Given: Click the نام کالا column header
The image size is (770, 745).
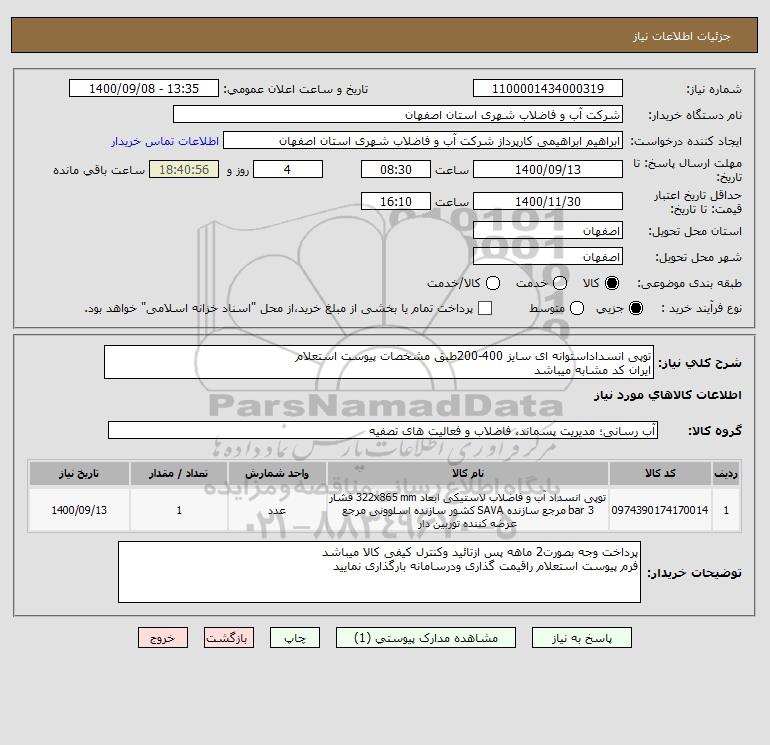Looking at the screenshot, I should pos(468,473).
